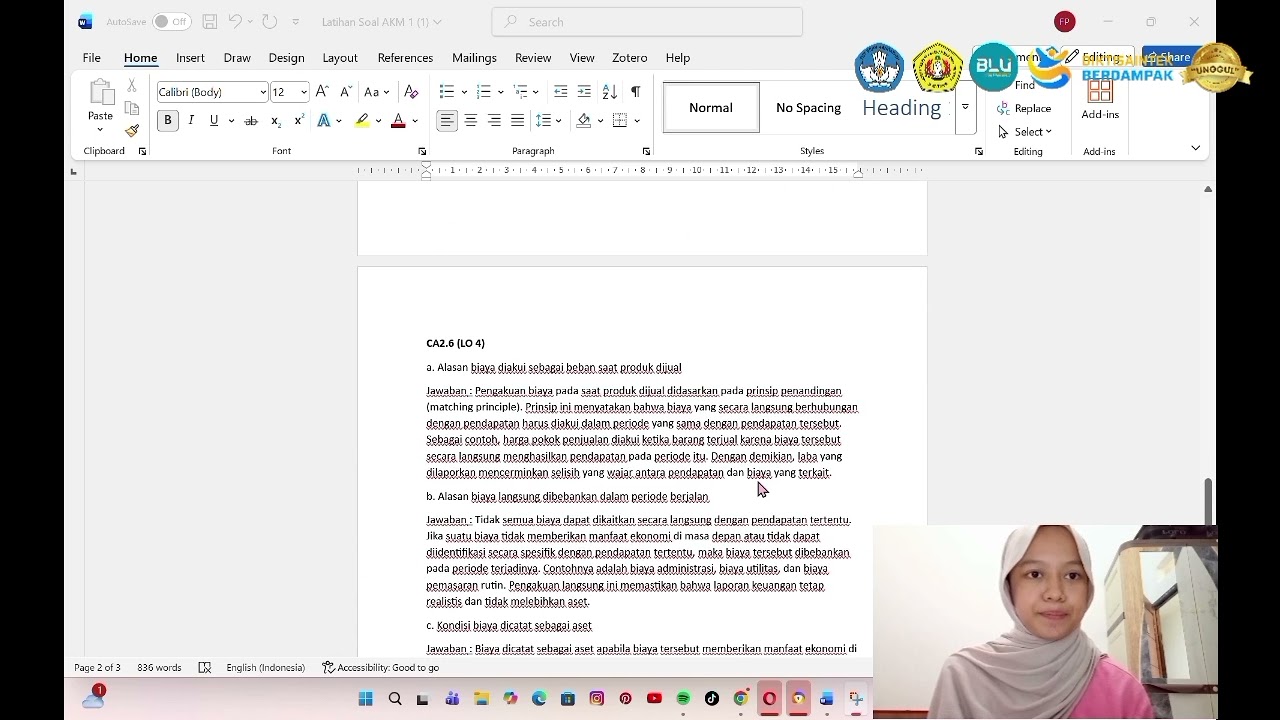Click Replace in Editing group
Image resolution: width=1280 pixels, height=720 pixels.
point(1025,108)
